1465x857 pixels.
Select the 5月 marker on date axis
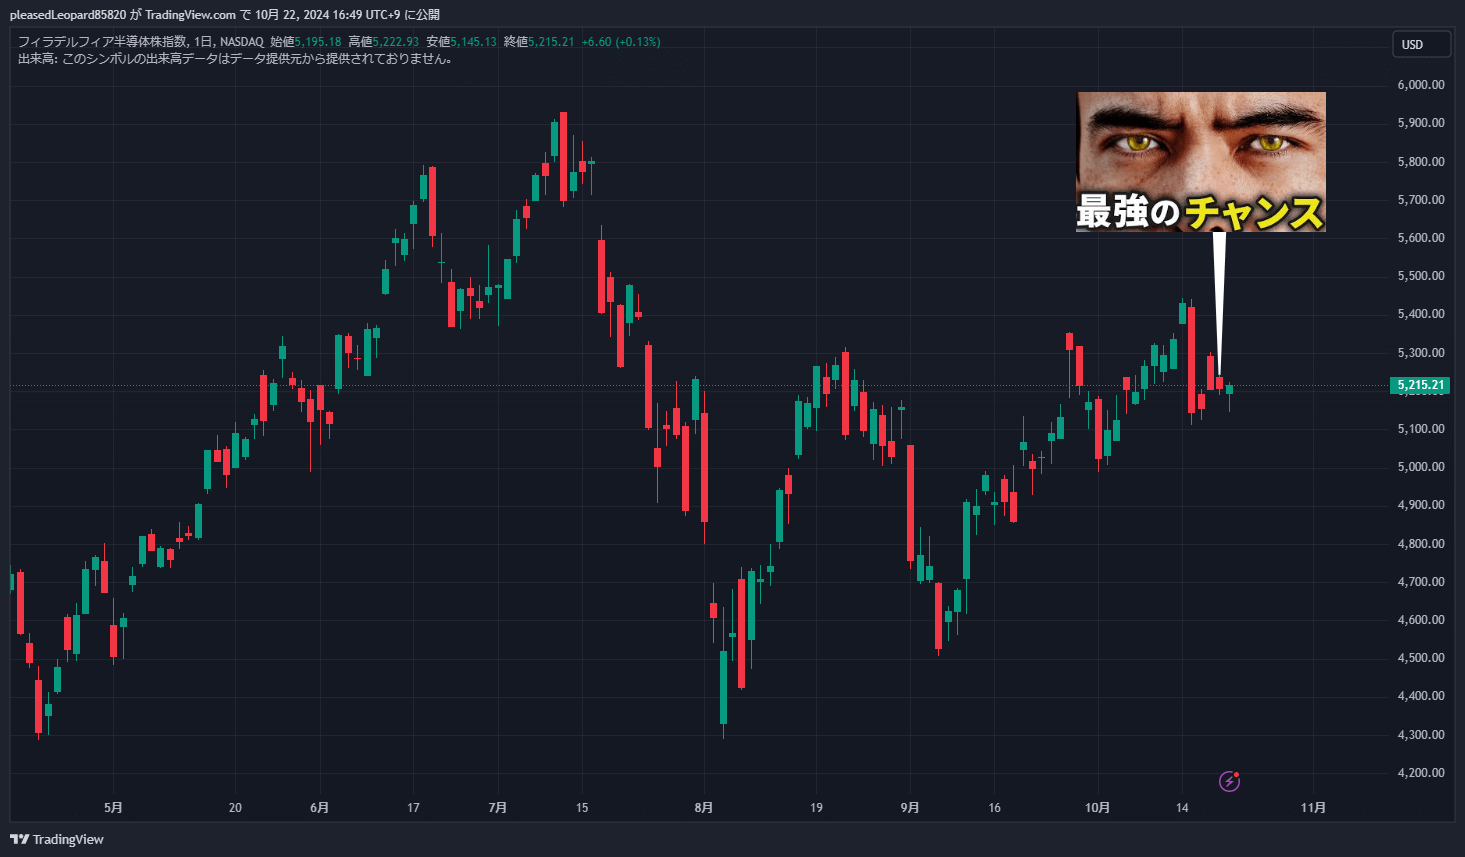(x=113, y=808)
